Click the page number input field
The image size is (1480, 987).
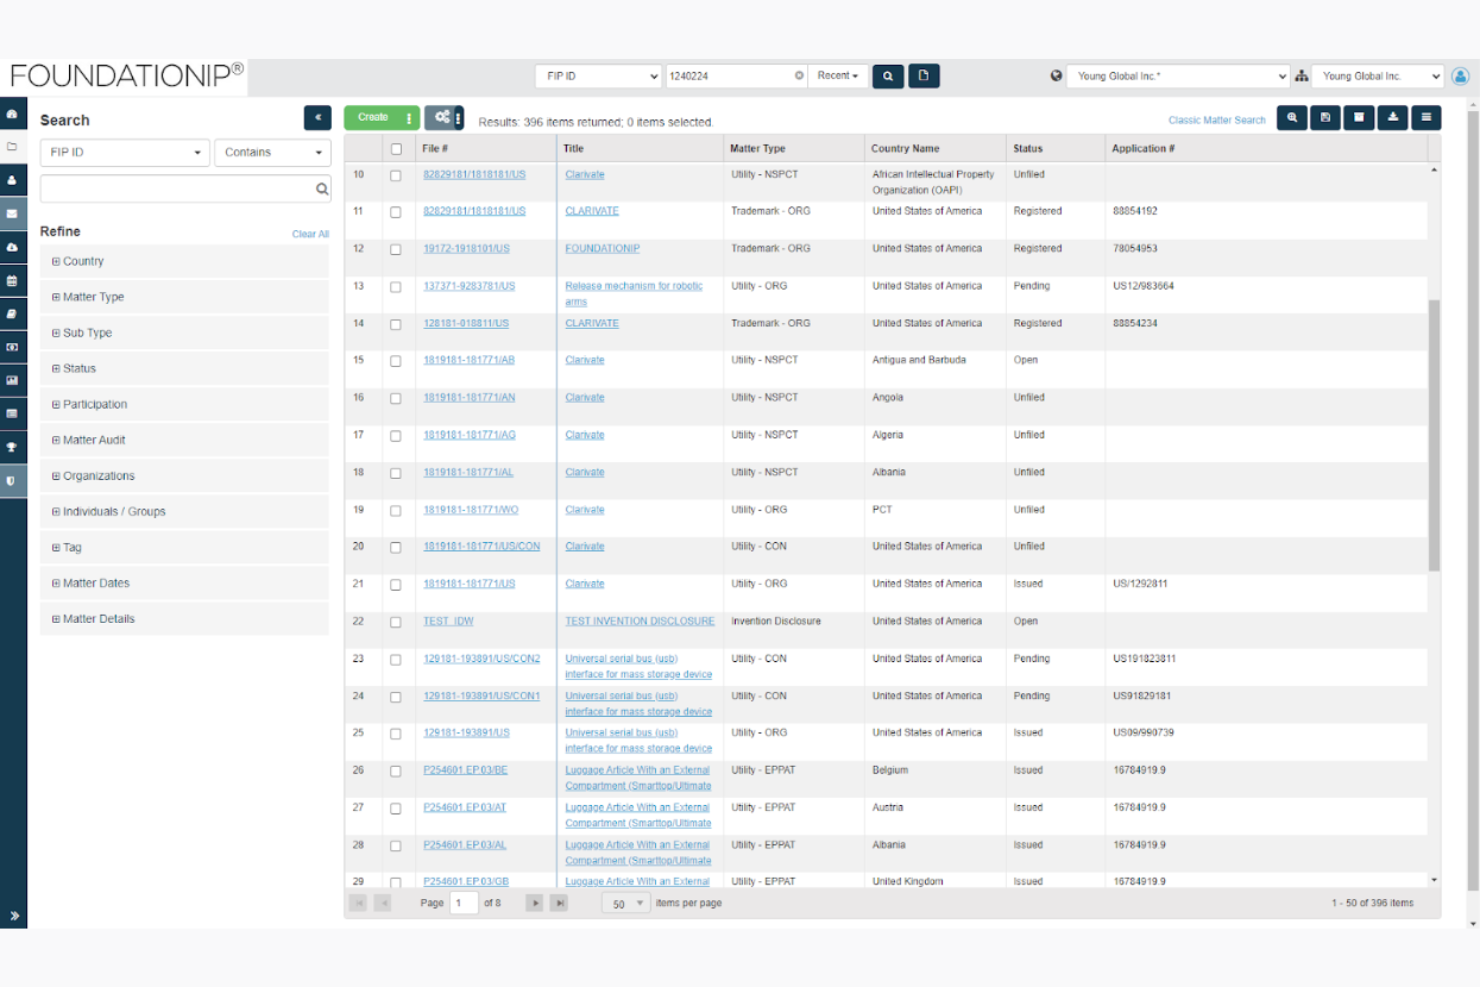[464, 903]
